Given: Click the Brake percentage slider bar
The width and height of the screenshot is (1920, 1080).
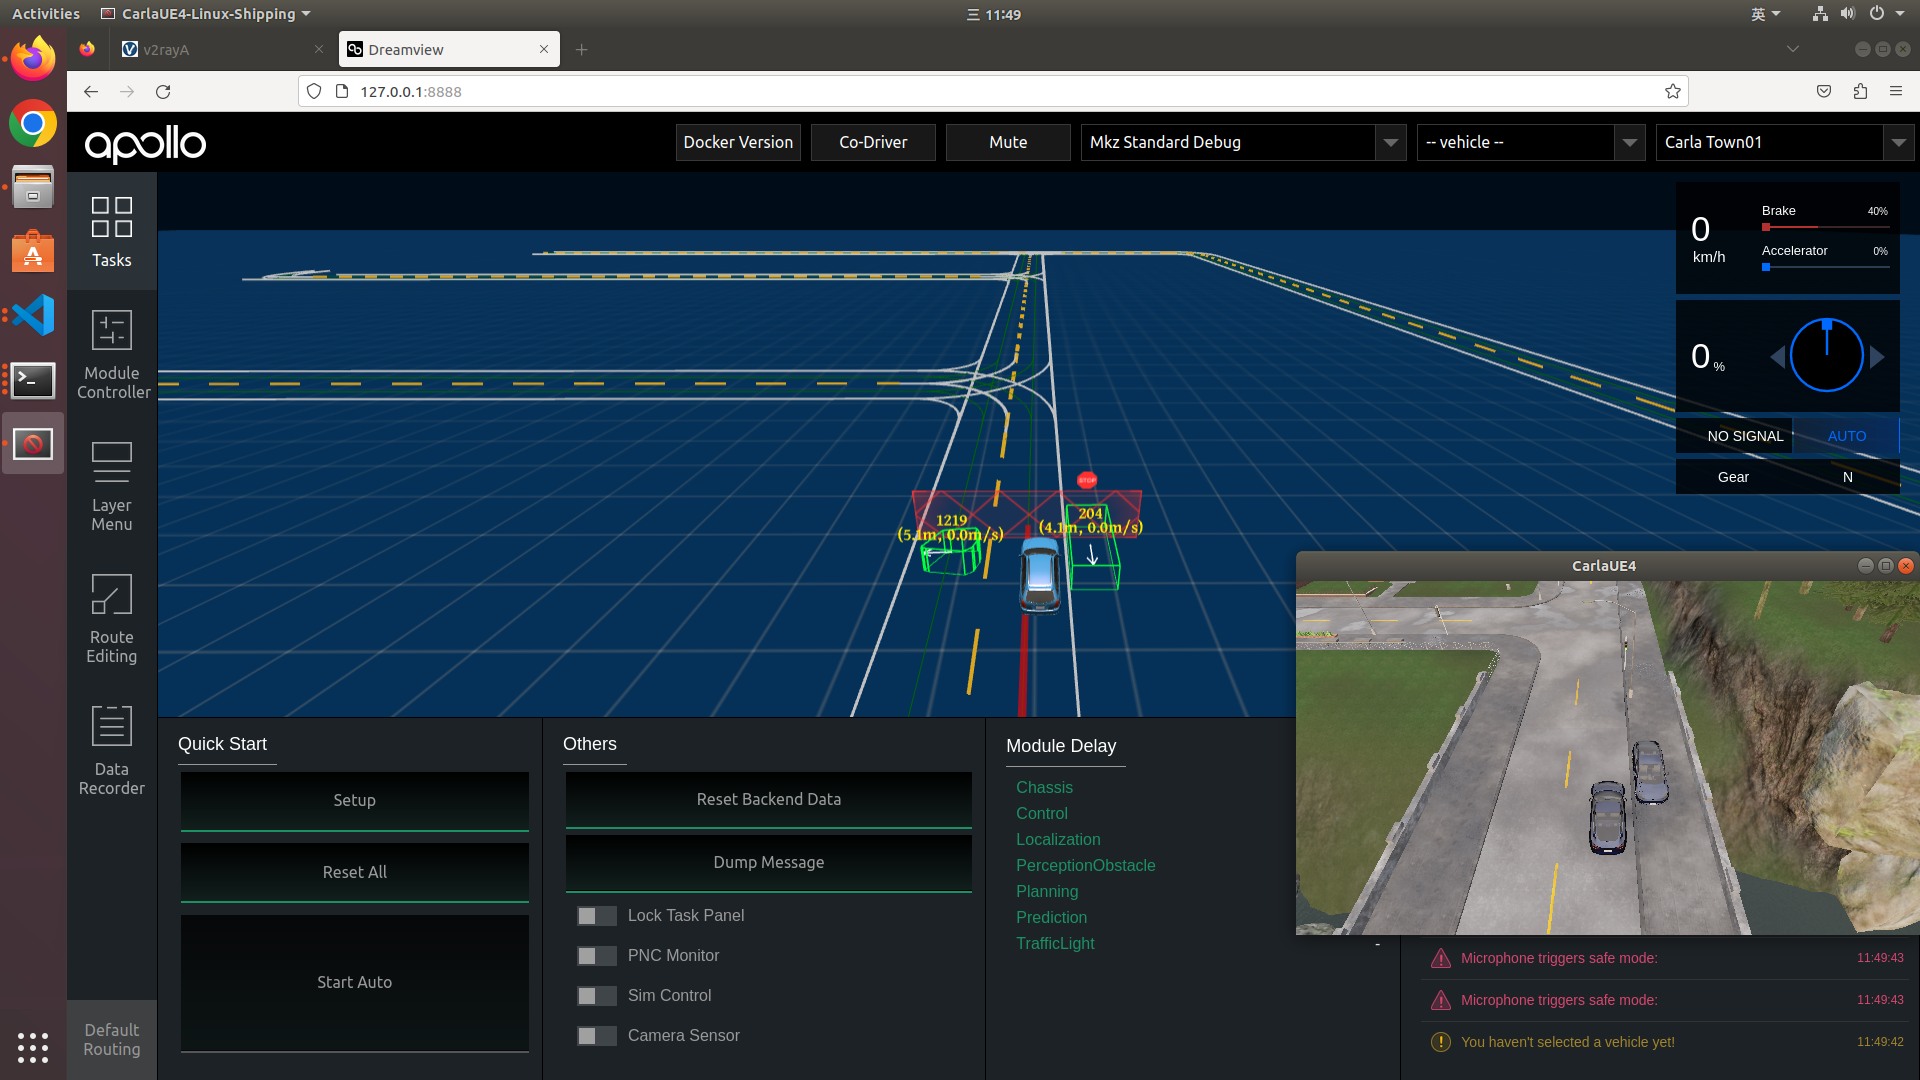Looking at the screenshot, I should pyautogui.click(x=1824, y=228).
